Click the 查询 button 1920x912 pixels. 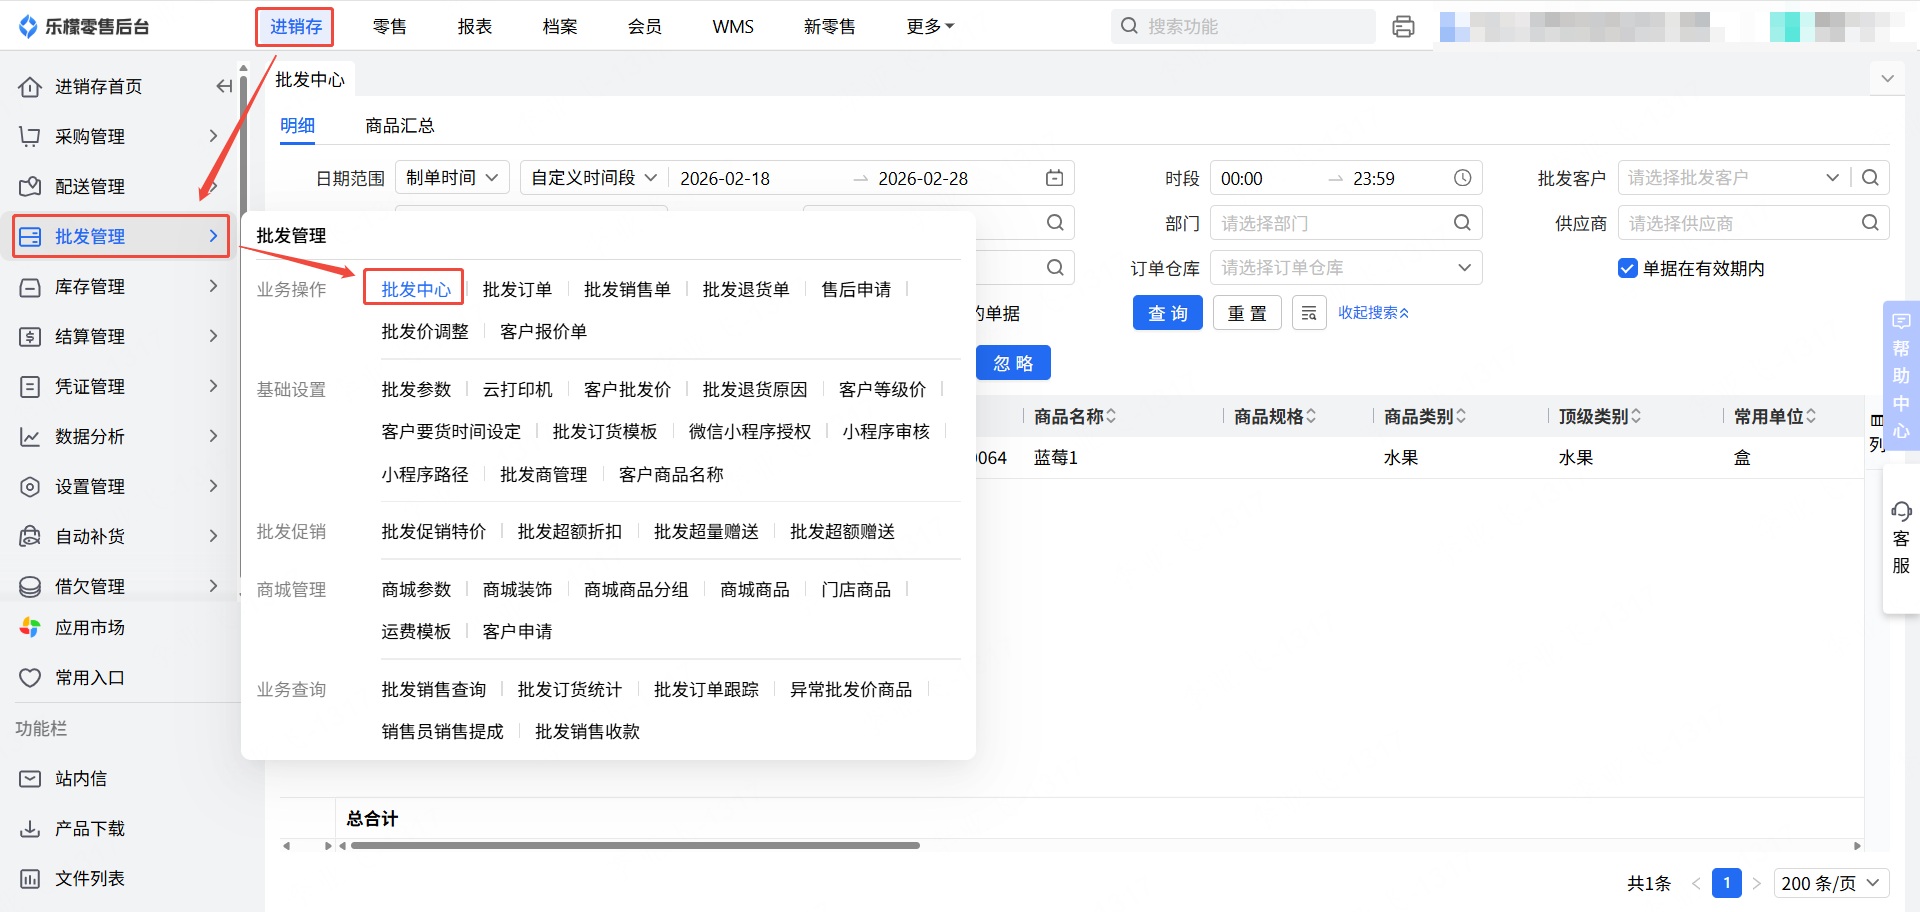click(x=1167, y=313)
